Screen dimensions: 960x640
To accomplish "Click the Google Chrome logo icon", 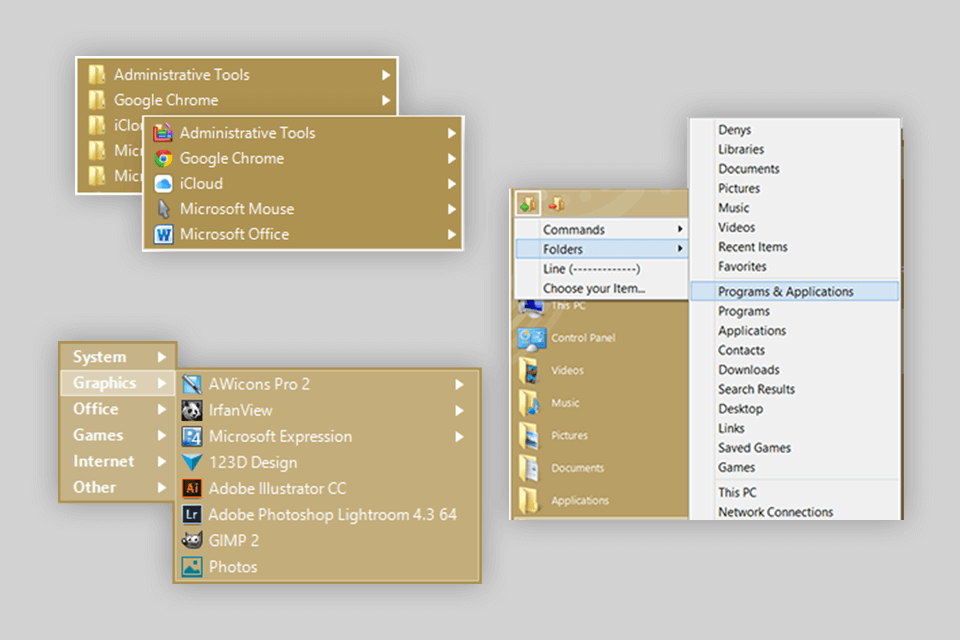I will point(163,159).
